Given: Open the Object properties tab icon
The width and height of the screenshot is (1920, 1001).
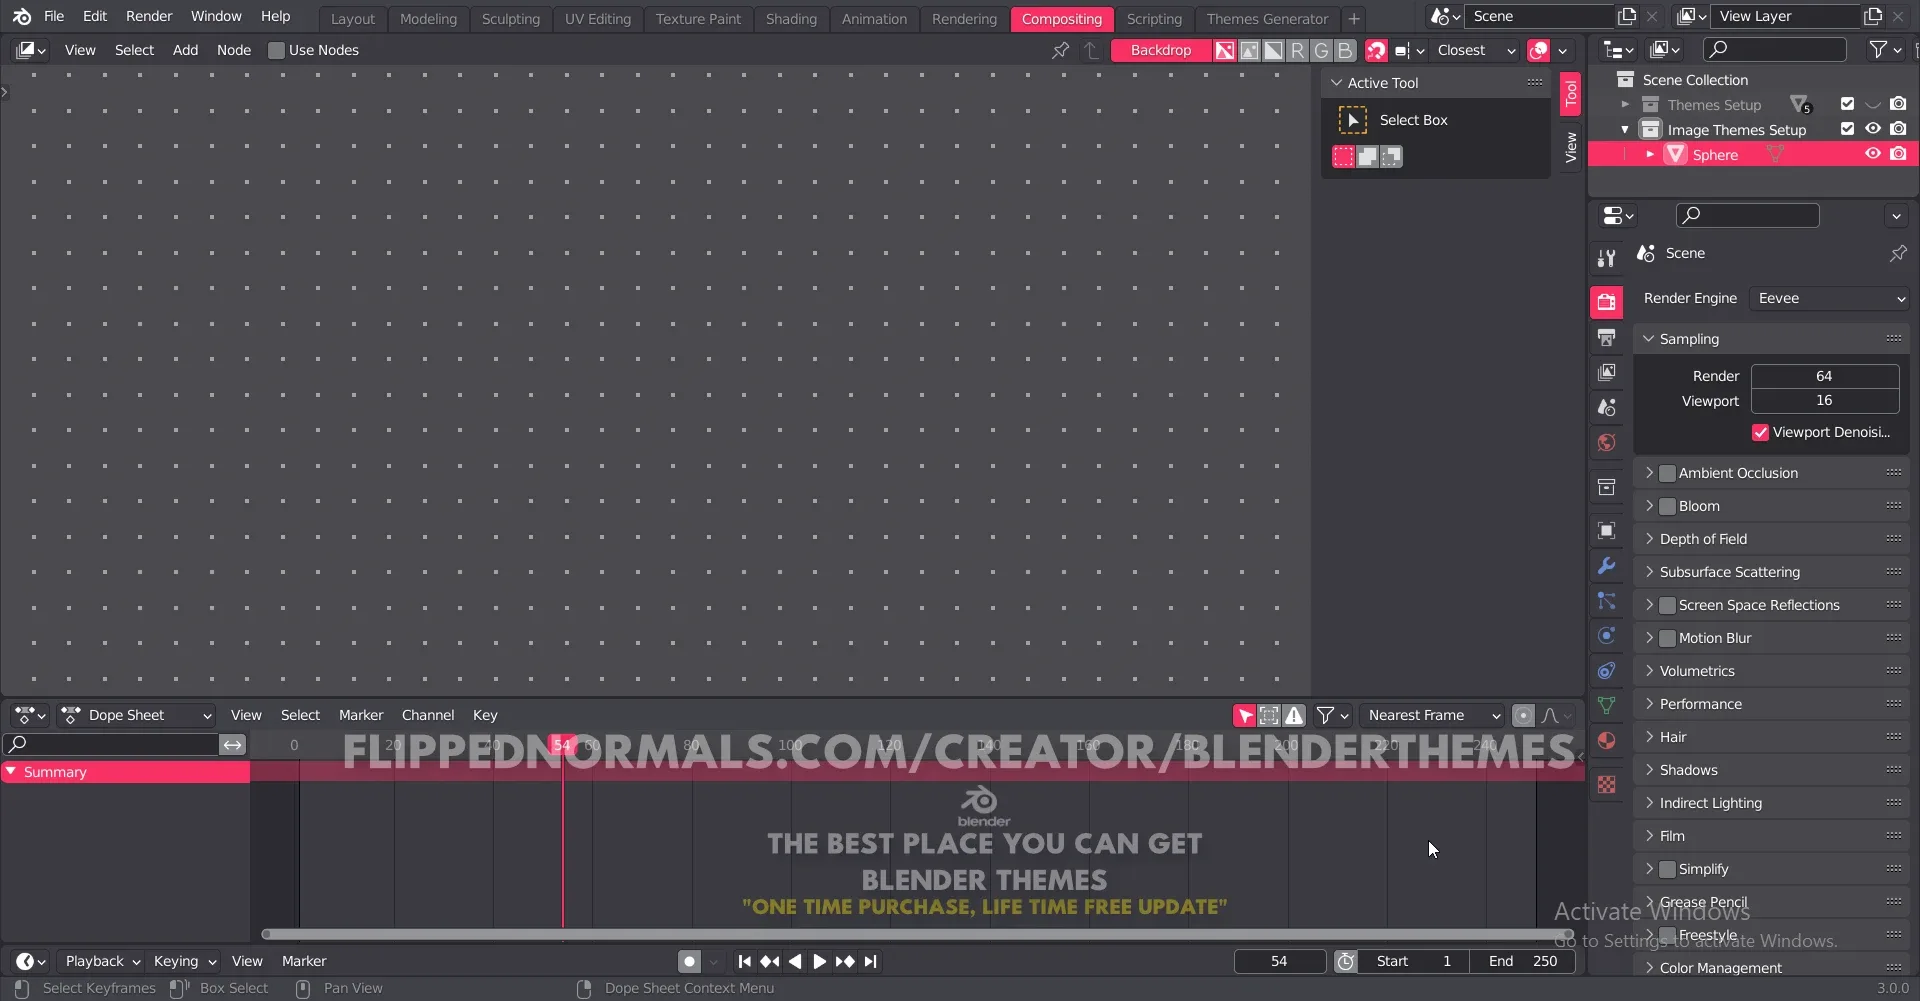Looking at the screenshot, I should 1606,531.
